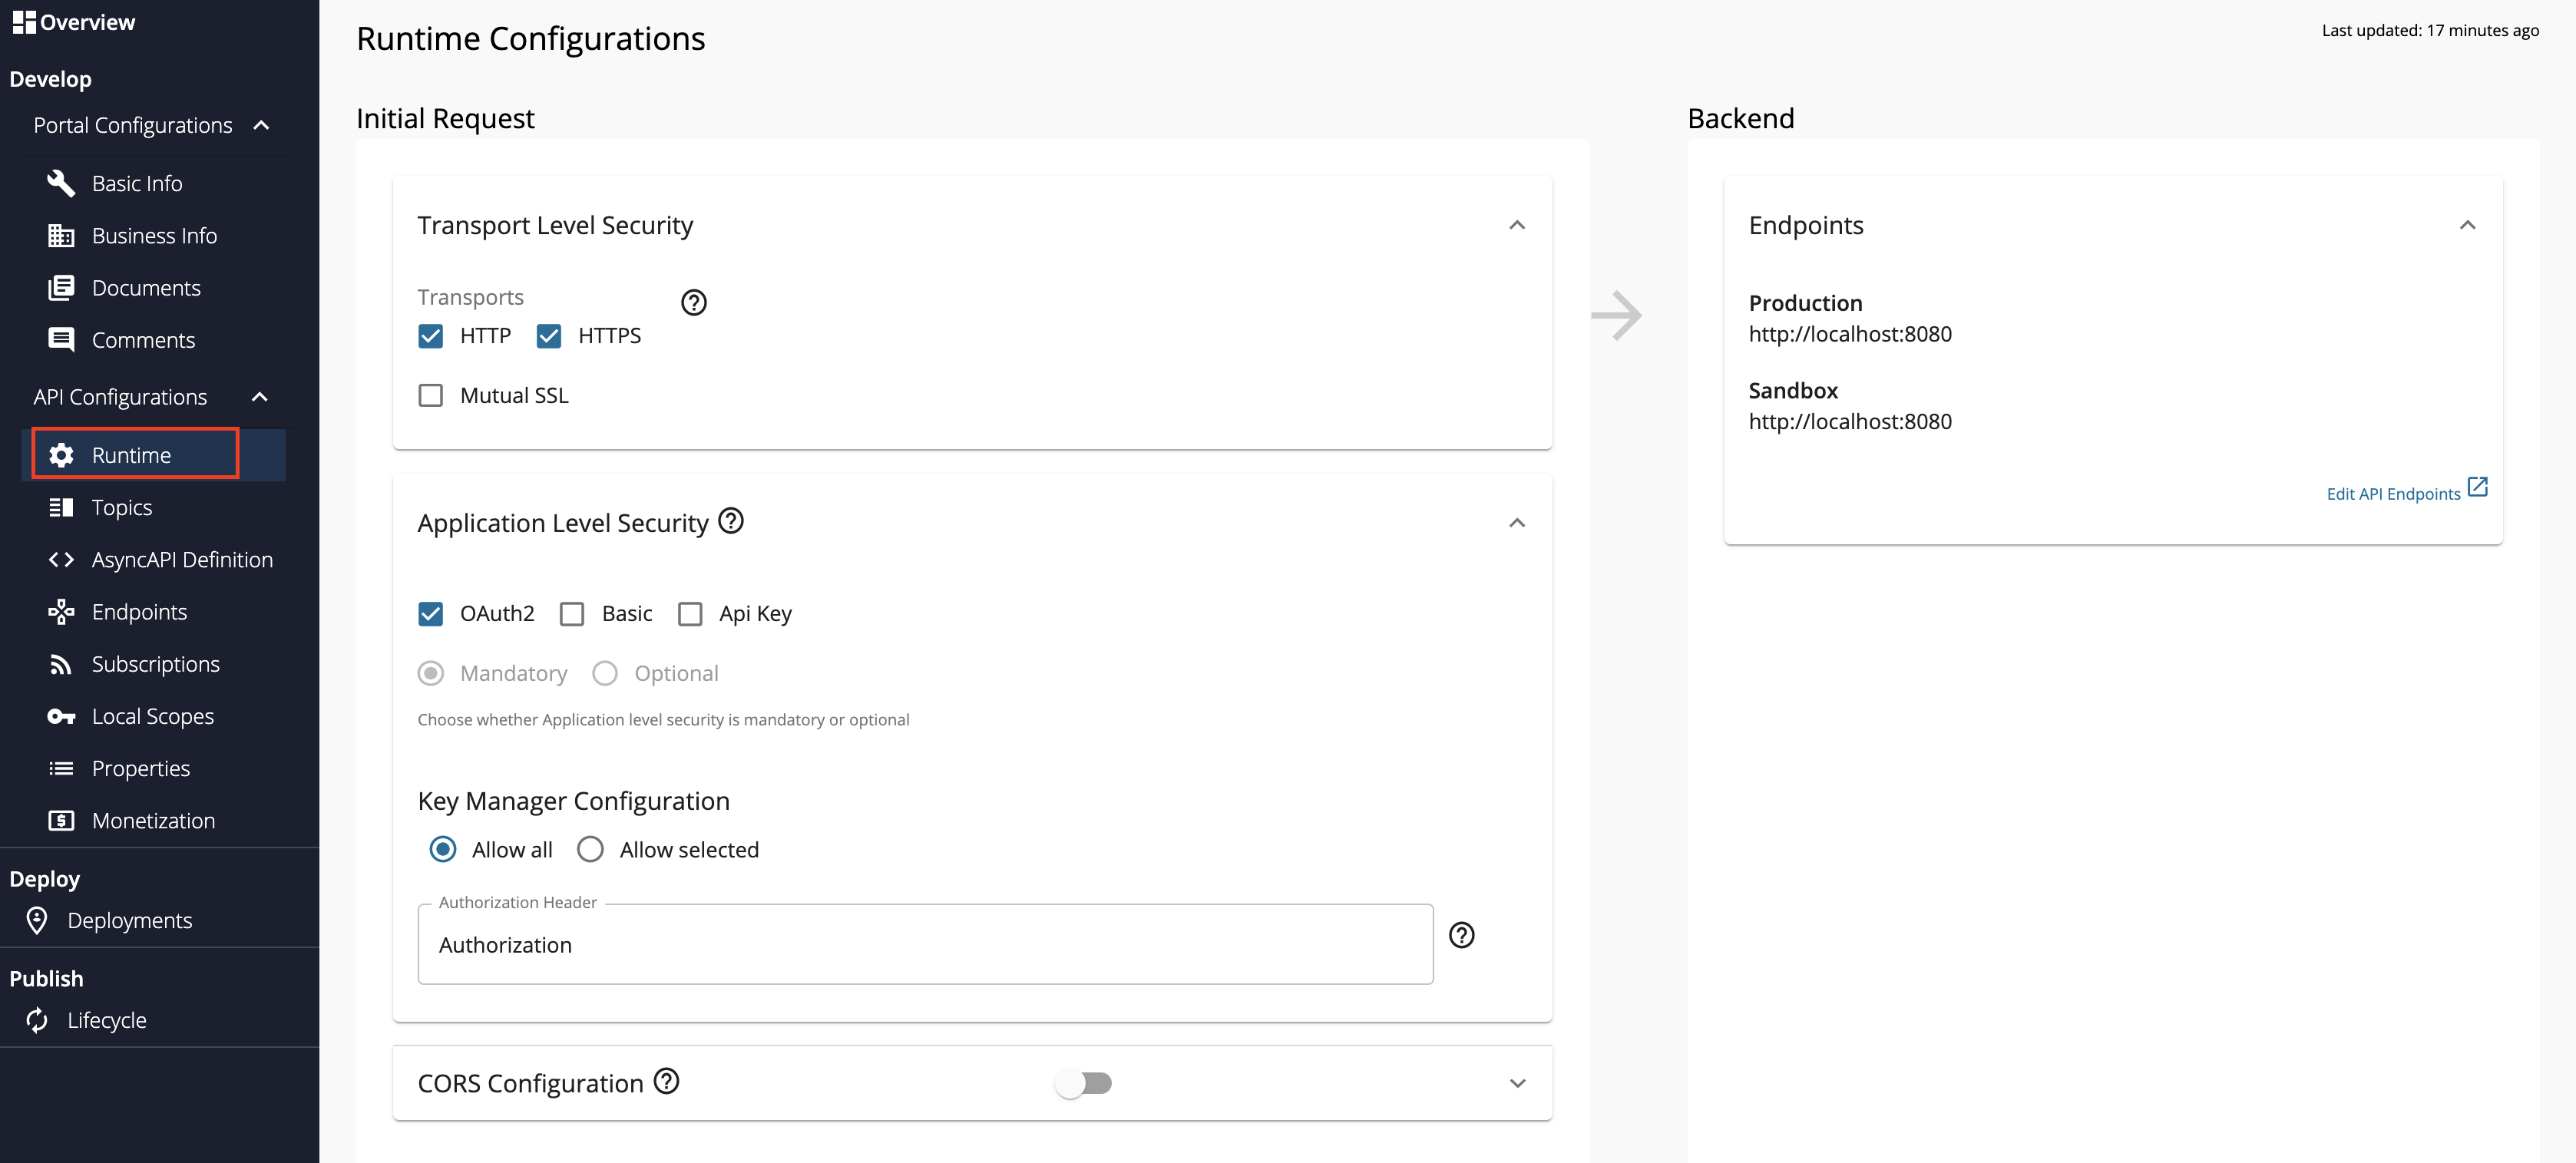Click the Business Info building icon
2576x1163 pixels.
[61, 235]
